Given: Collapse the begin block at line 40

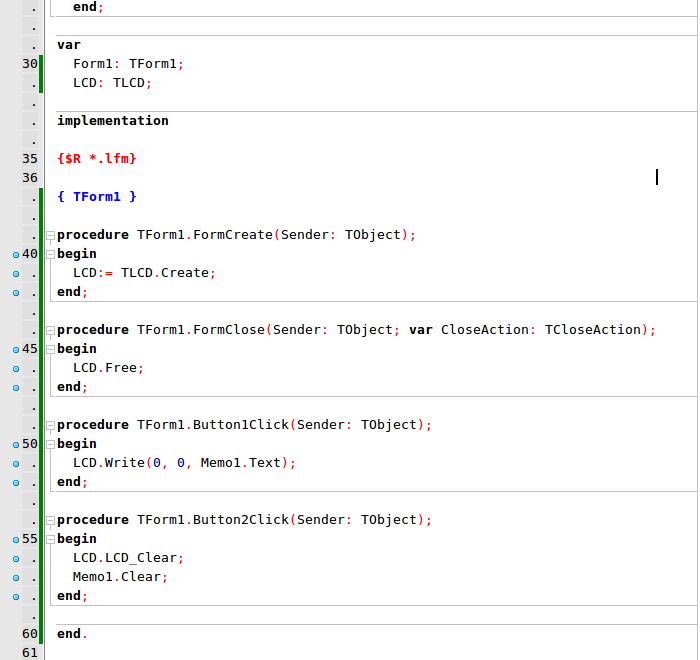Looking at the screenshot, I should point(50,255).
